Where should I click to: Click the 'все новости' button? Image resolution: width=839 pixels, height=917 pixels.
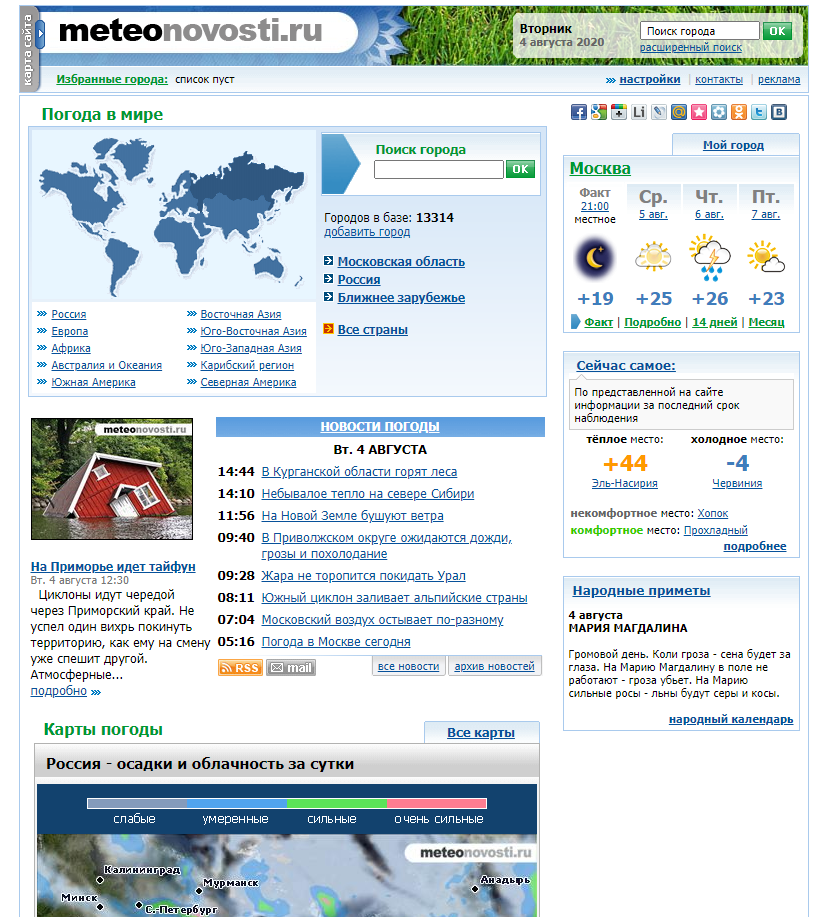coord(408,666)
